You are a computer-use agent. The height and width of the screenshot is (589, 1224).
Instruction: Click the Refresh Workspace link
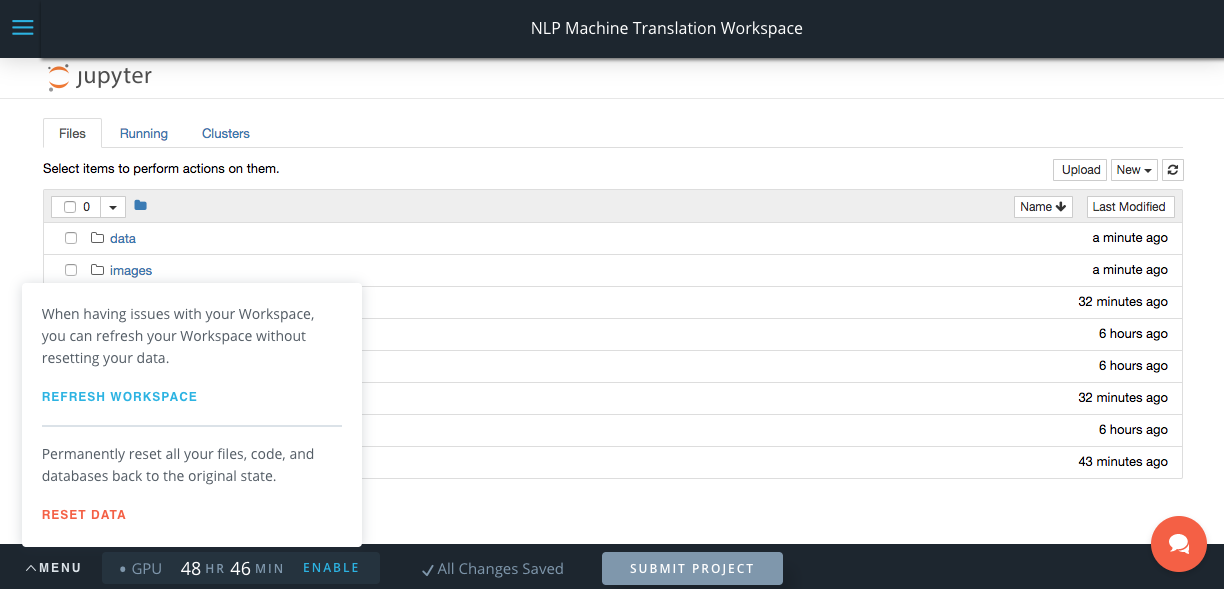[120, 397]
